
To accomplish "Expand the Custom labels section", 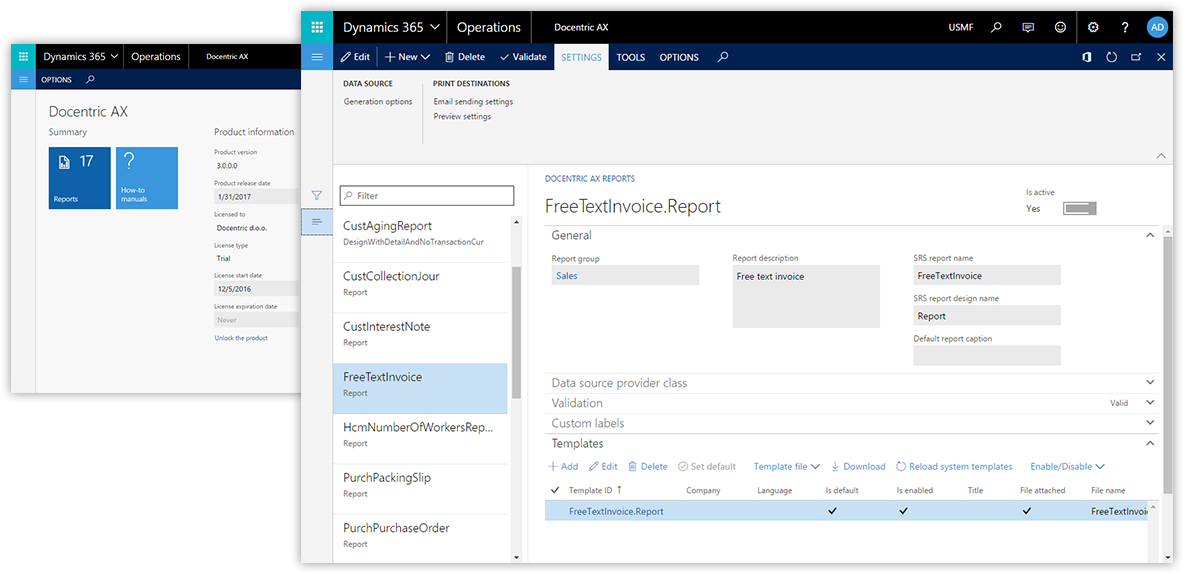I will (1150, 423).
